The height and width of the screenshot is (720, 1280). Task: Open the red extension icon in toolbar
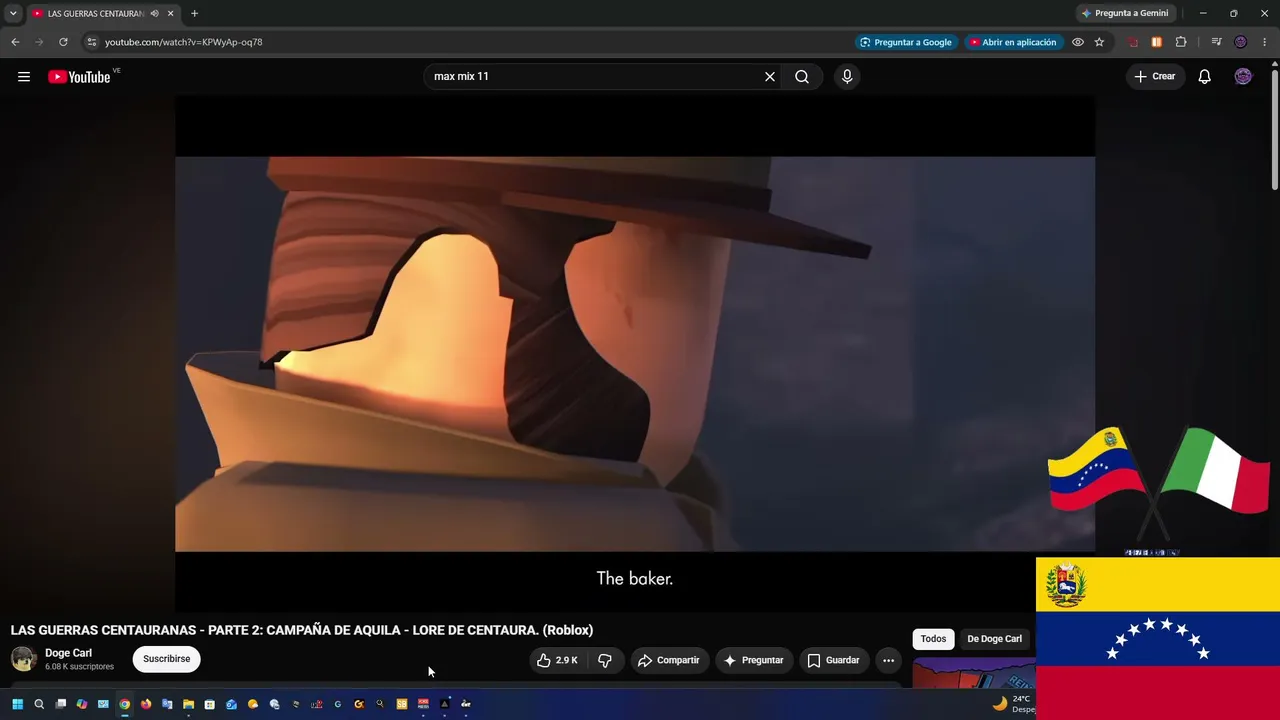point(1133,42)
